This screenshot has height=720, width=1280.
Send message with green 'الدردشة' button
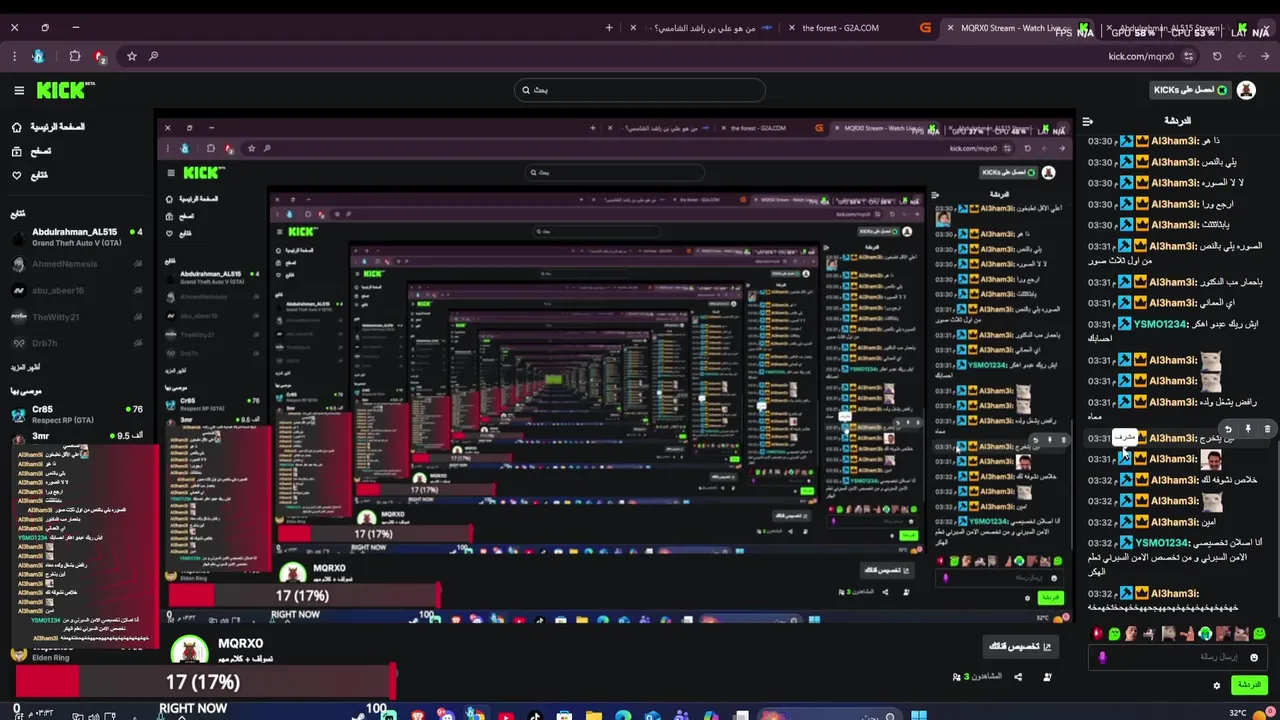point(1249,685)
